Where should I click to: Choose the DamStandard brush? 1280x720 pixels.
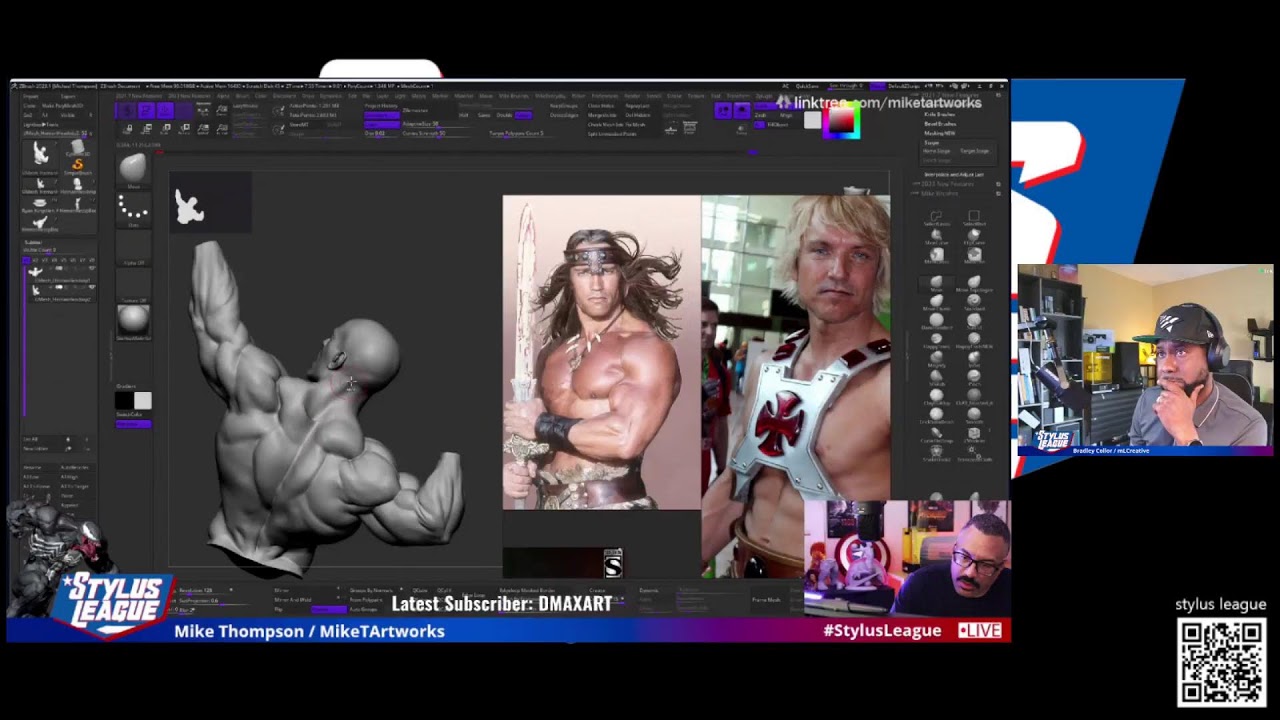tap(936, 322)
